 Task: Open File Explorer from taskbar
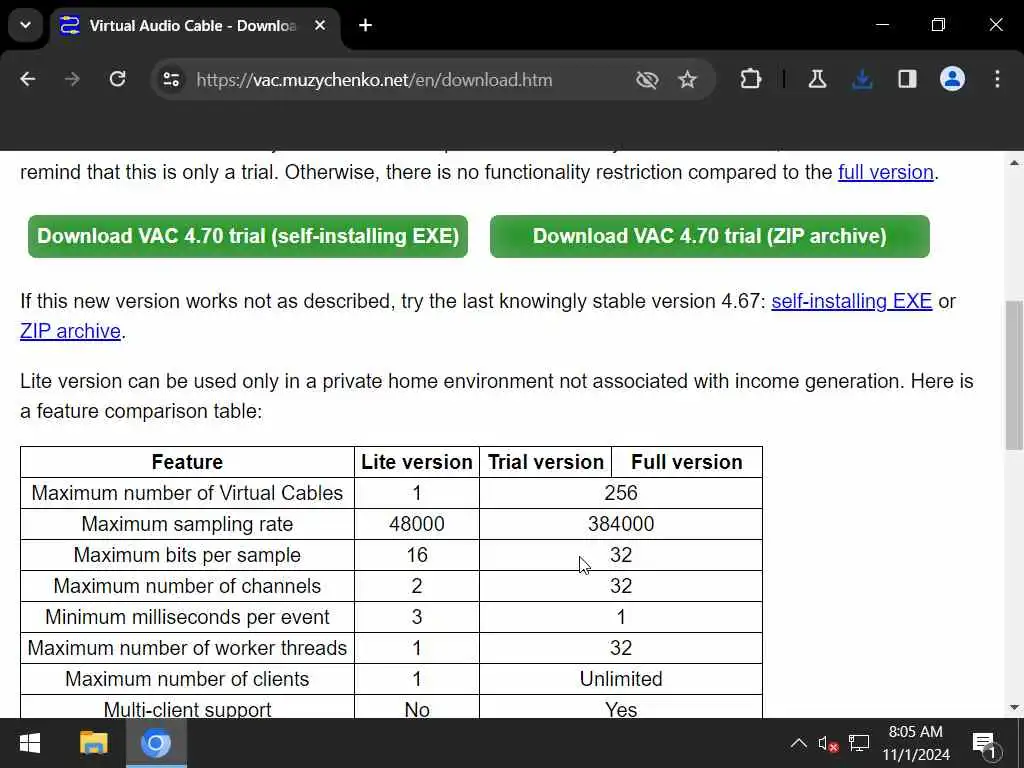93,743
